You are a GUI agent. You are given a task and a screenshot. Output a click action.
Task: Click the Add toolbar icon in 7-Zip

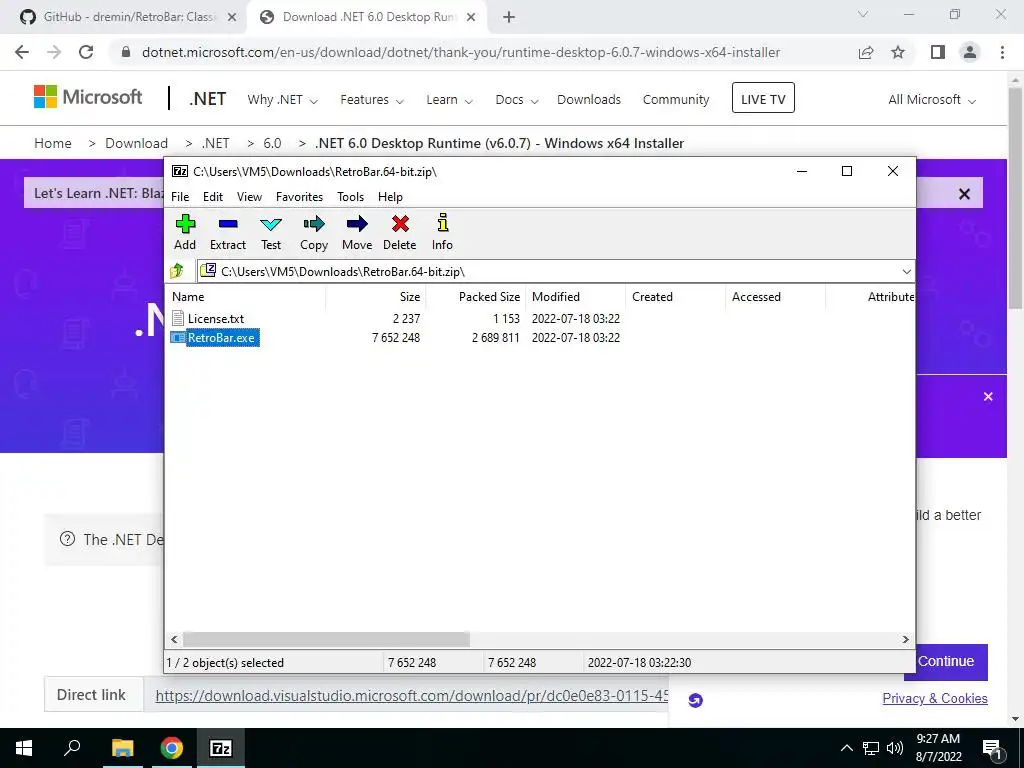coord(185,232)
